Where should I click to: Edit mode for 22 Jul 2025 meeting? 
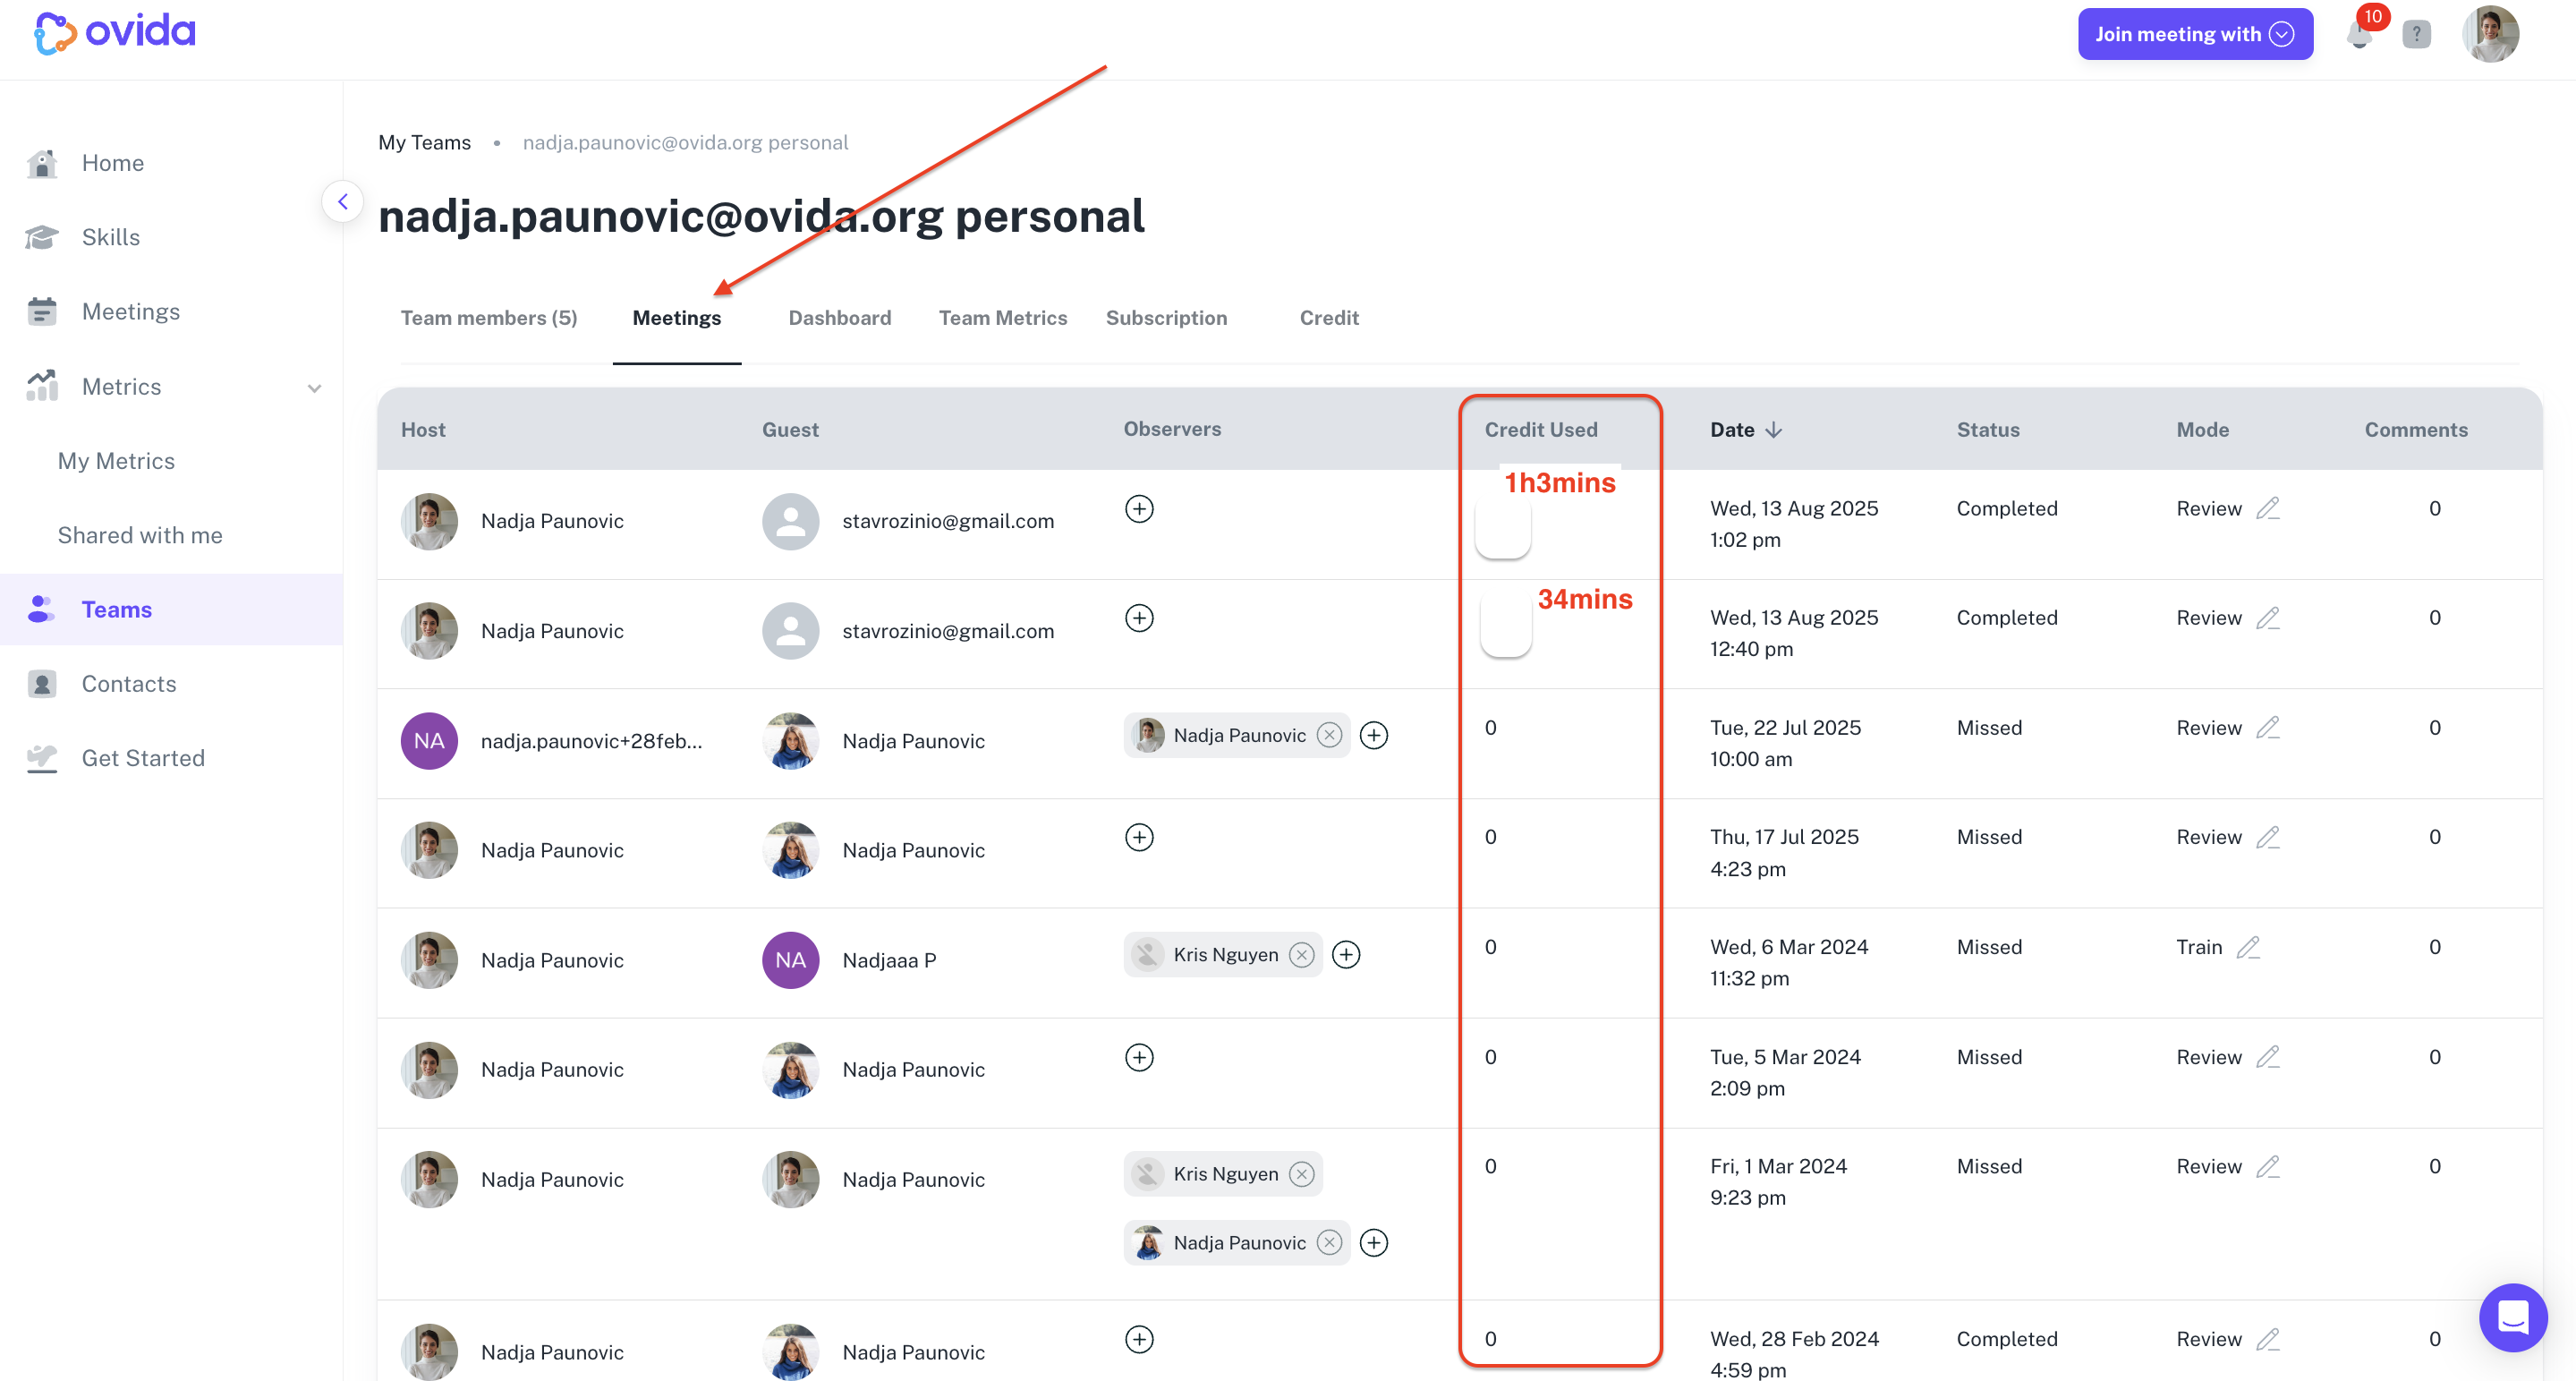2268,727
